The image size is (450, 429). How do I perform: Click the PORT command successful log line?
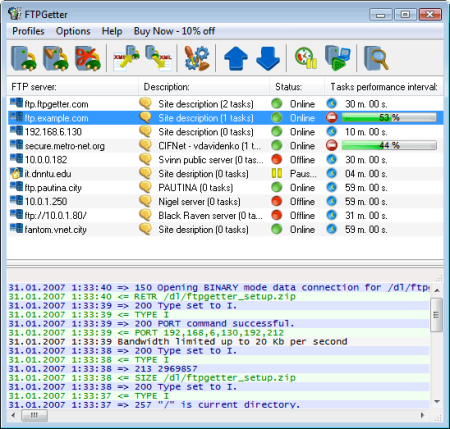click(219, 323)
